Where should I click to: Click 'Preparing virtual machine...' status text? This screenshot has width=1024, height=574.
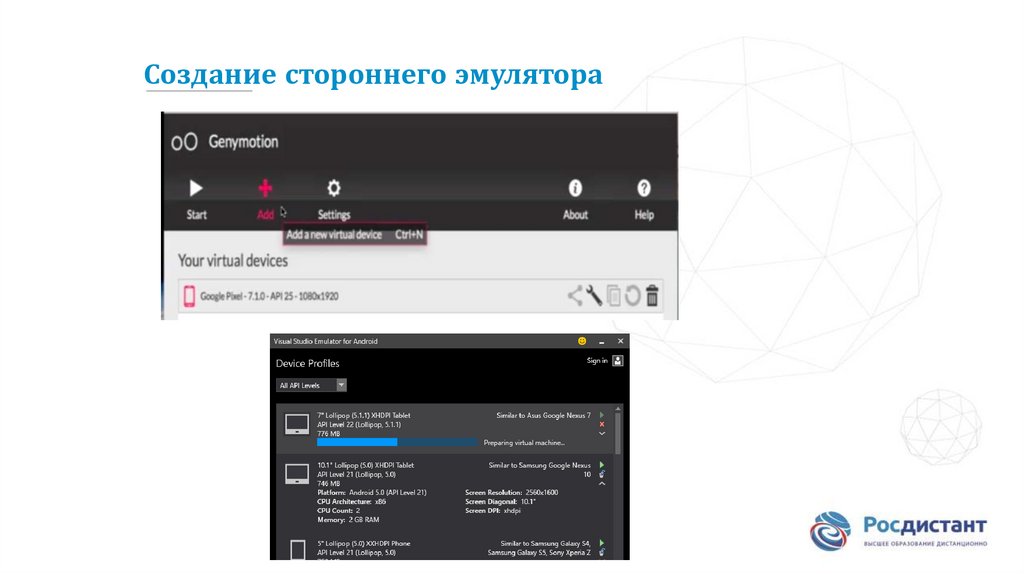click(524, 443)
